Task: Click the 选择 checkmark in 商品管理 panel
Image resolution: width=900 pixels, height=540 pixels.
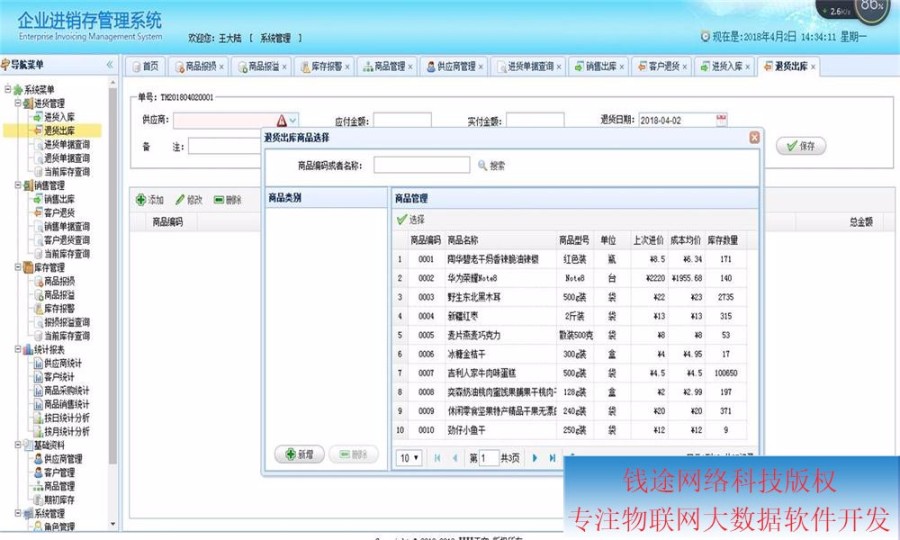Action: coord(402,219)
